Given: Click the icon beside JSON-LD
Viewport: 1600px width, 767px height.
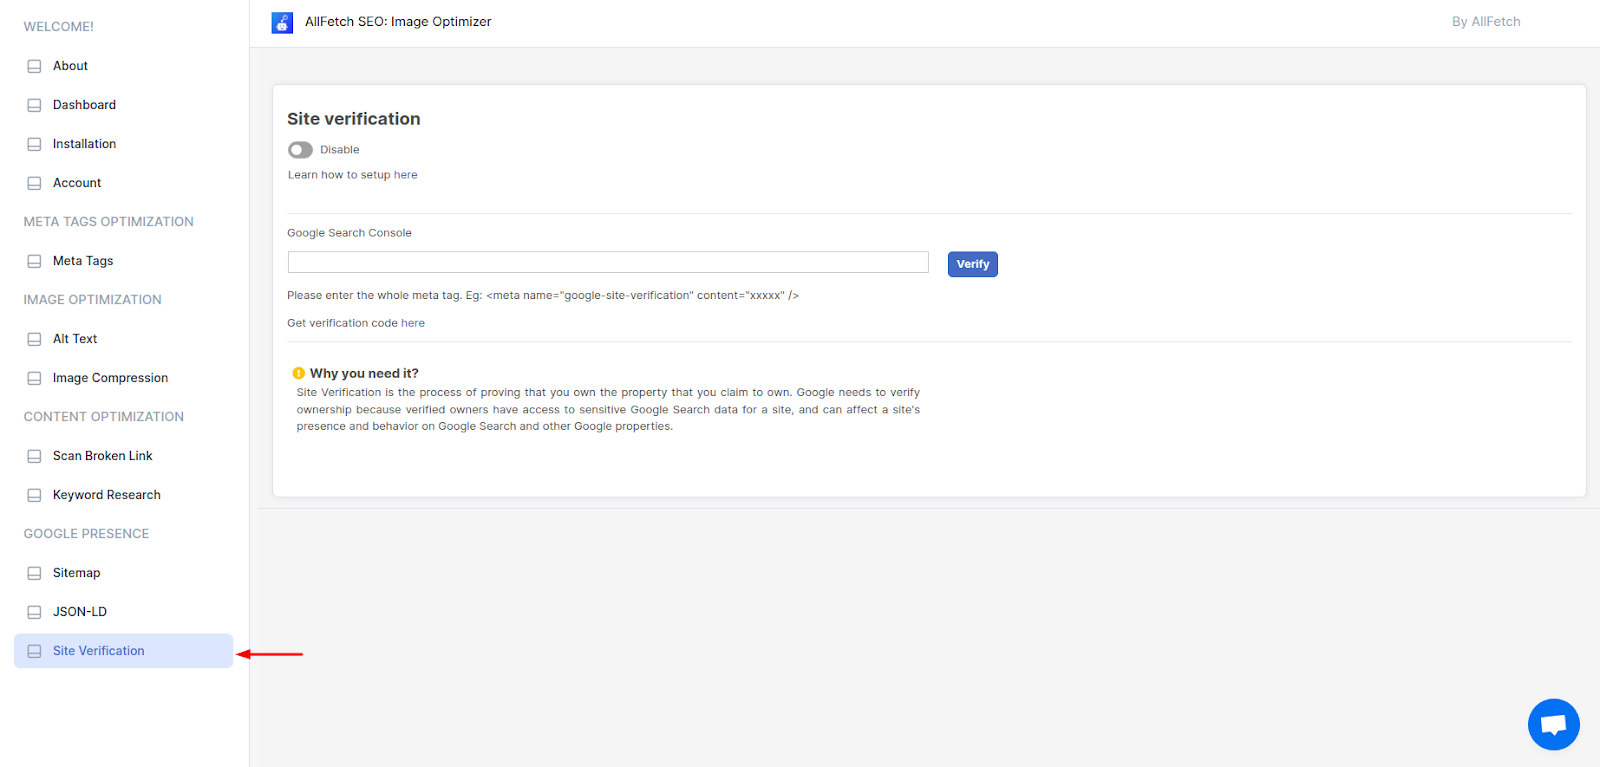Looking at the screenshot, I should point(34,612).
